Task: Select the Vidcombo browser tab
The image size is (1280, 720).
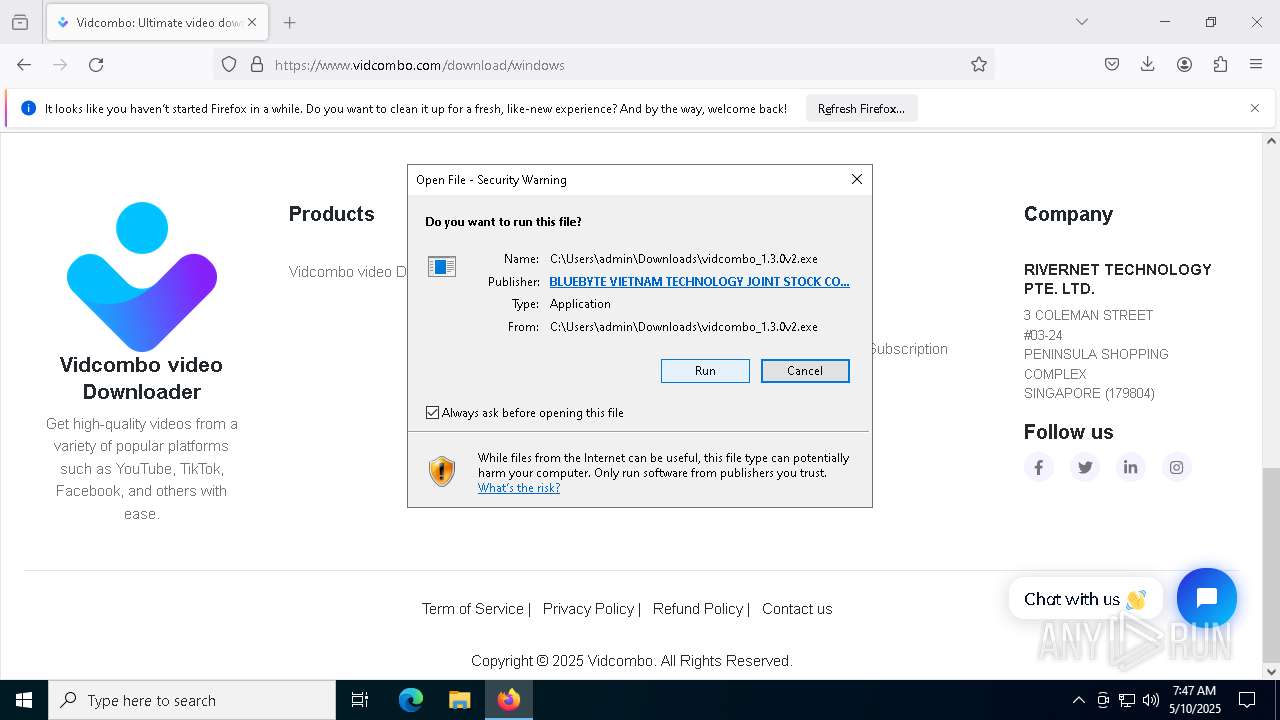Action: (157, 22)
